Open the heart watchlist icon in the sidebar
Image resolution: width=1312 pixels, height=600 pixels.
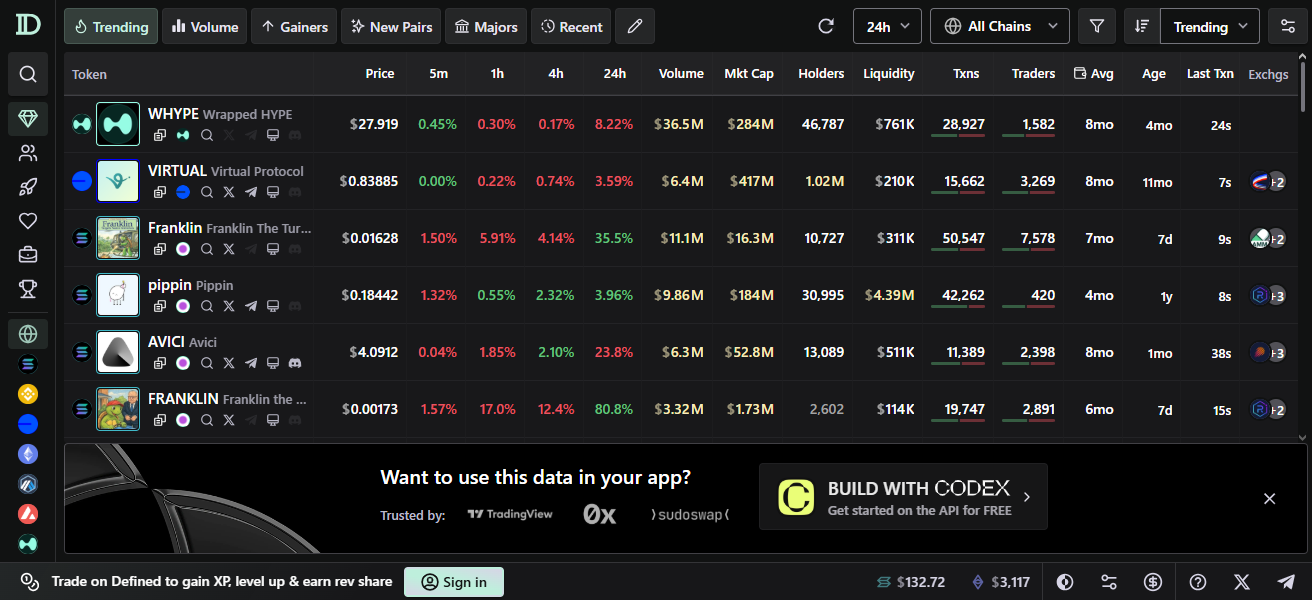(28, 221)
